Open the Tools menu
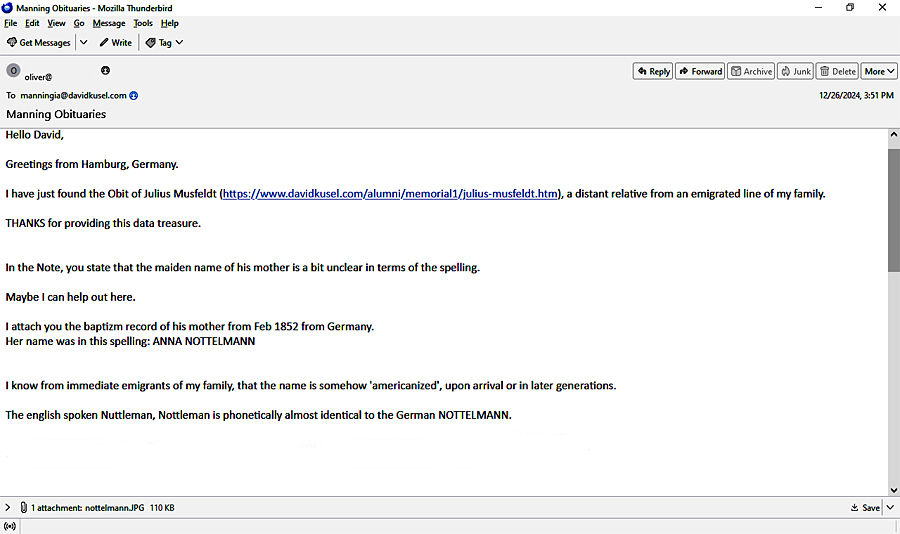This screenshot has height=534, width=900. [x=143, y=23]
